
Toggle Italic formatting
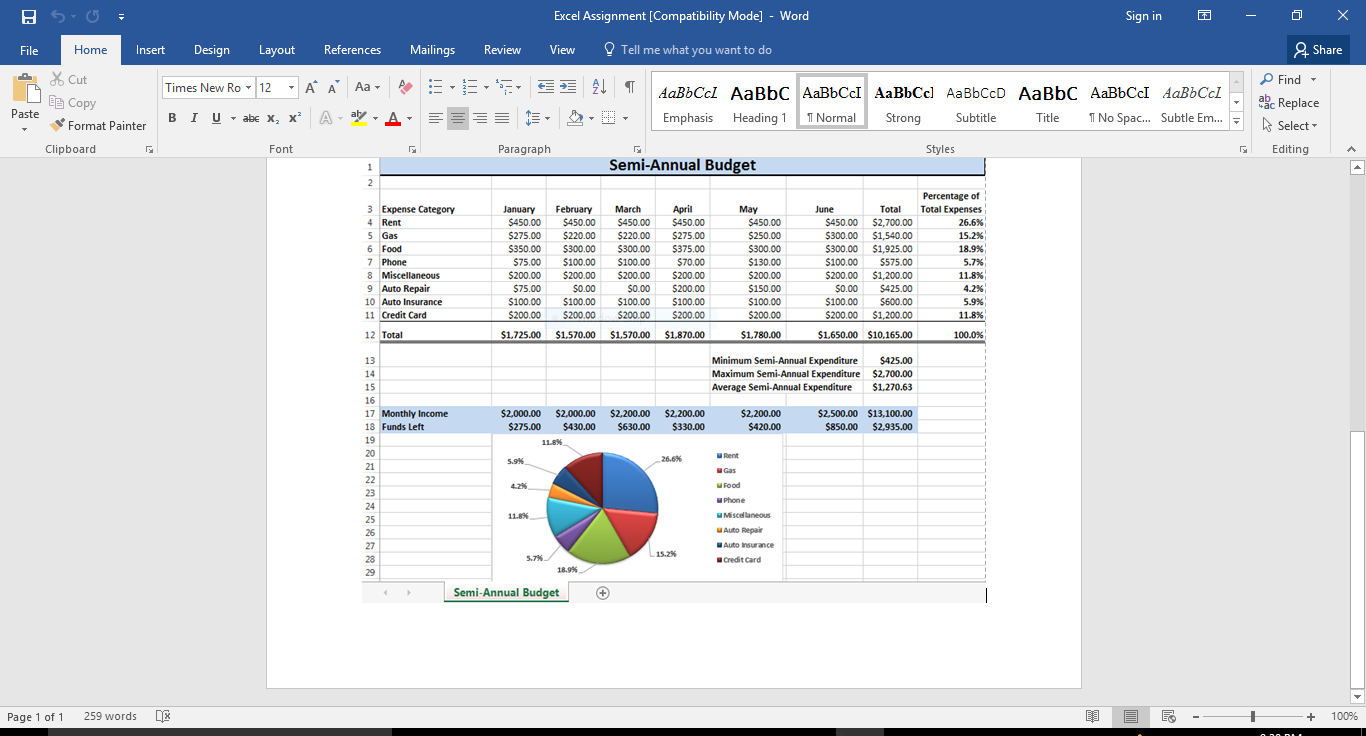tap(194, 118)
